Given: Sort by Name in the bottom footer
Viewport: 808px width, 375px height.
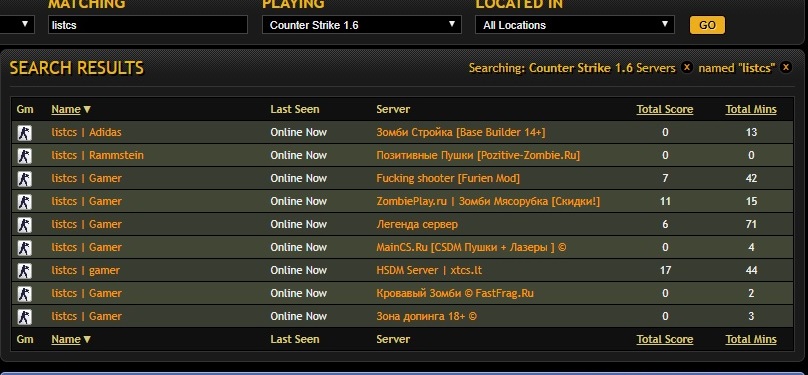Looking at the screenshot, I should (x=66, y=339).
